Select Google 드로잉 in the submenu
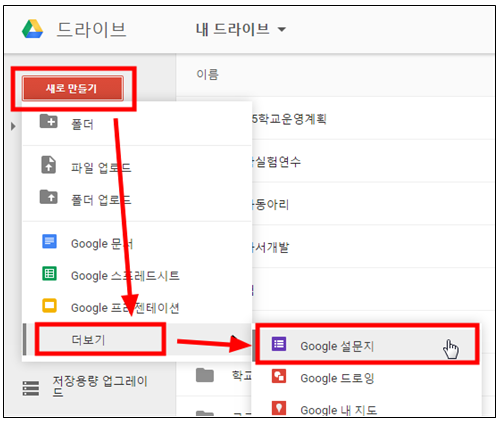This screenshot has height=427, width=504. pos(367,378)
